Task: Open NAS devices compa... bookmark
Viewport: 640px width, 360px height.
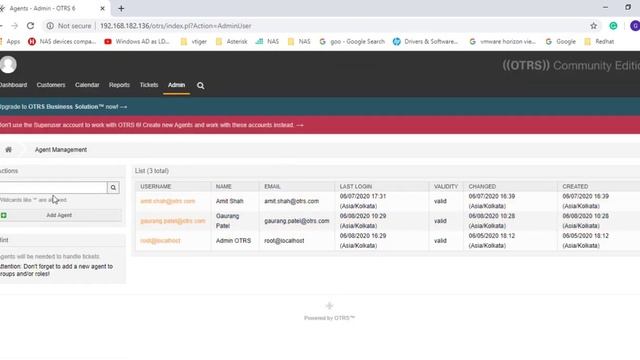Action: tap(62, 42)
